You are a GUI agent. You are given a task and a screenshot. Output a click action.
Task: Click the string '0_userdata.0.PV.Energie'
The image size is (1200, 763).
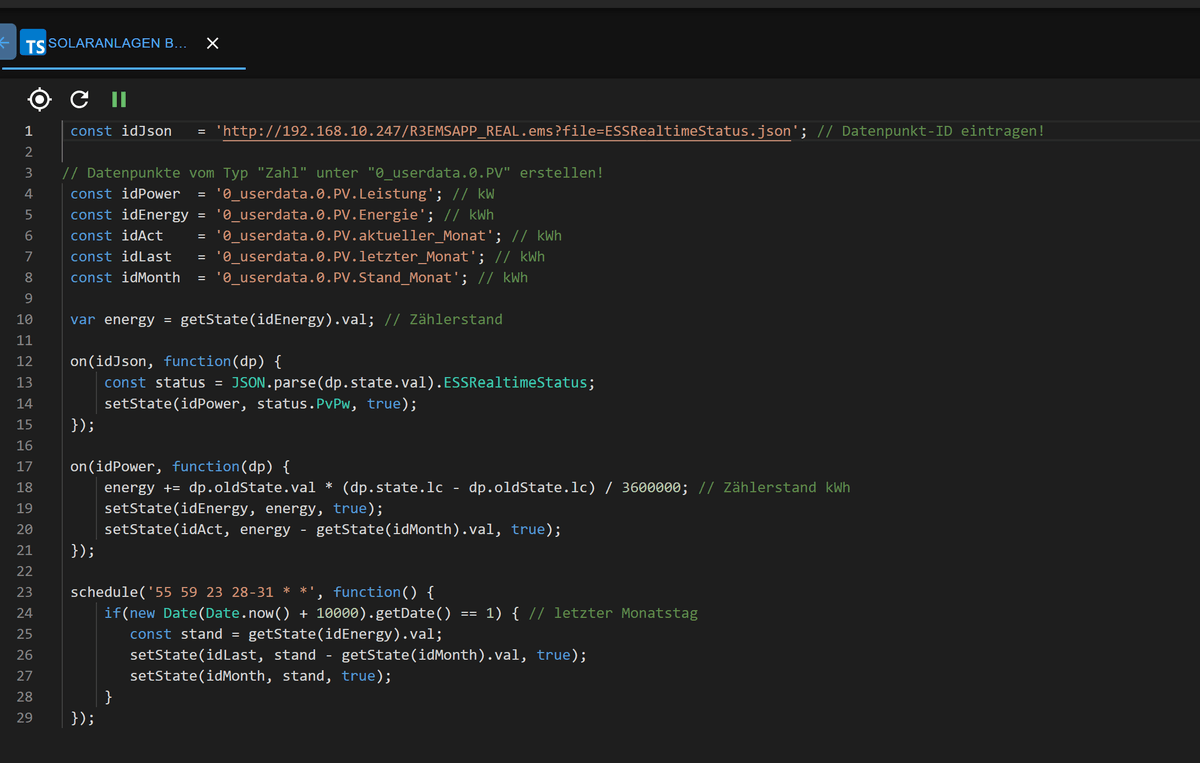(320, 215)
